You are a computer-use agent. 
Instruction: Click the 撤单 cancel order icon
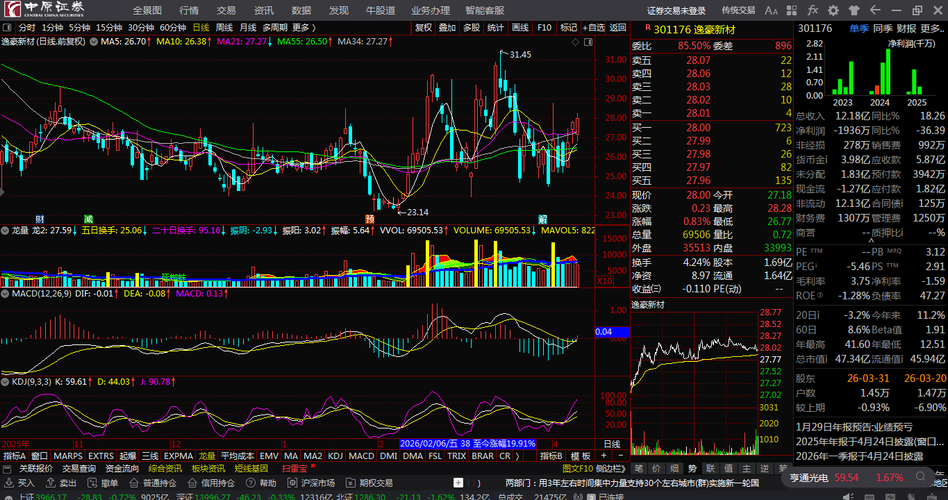point(102,483)
